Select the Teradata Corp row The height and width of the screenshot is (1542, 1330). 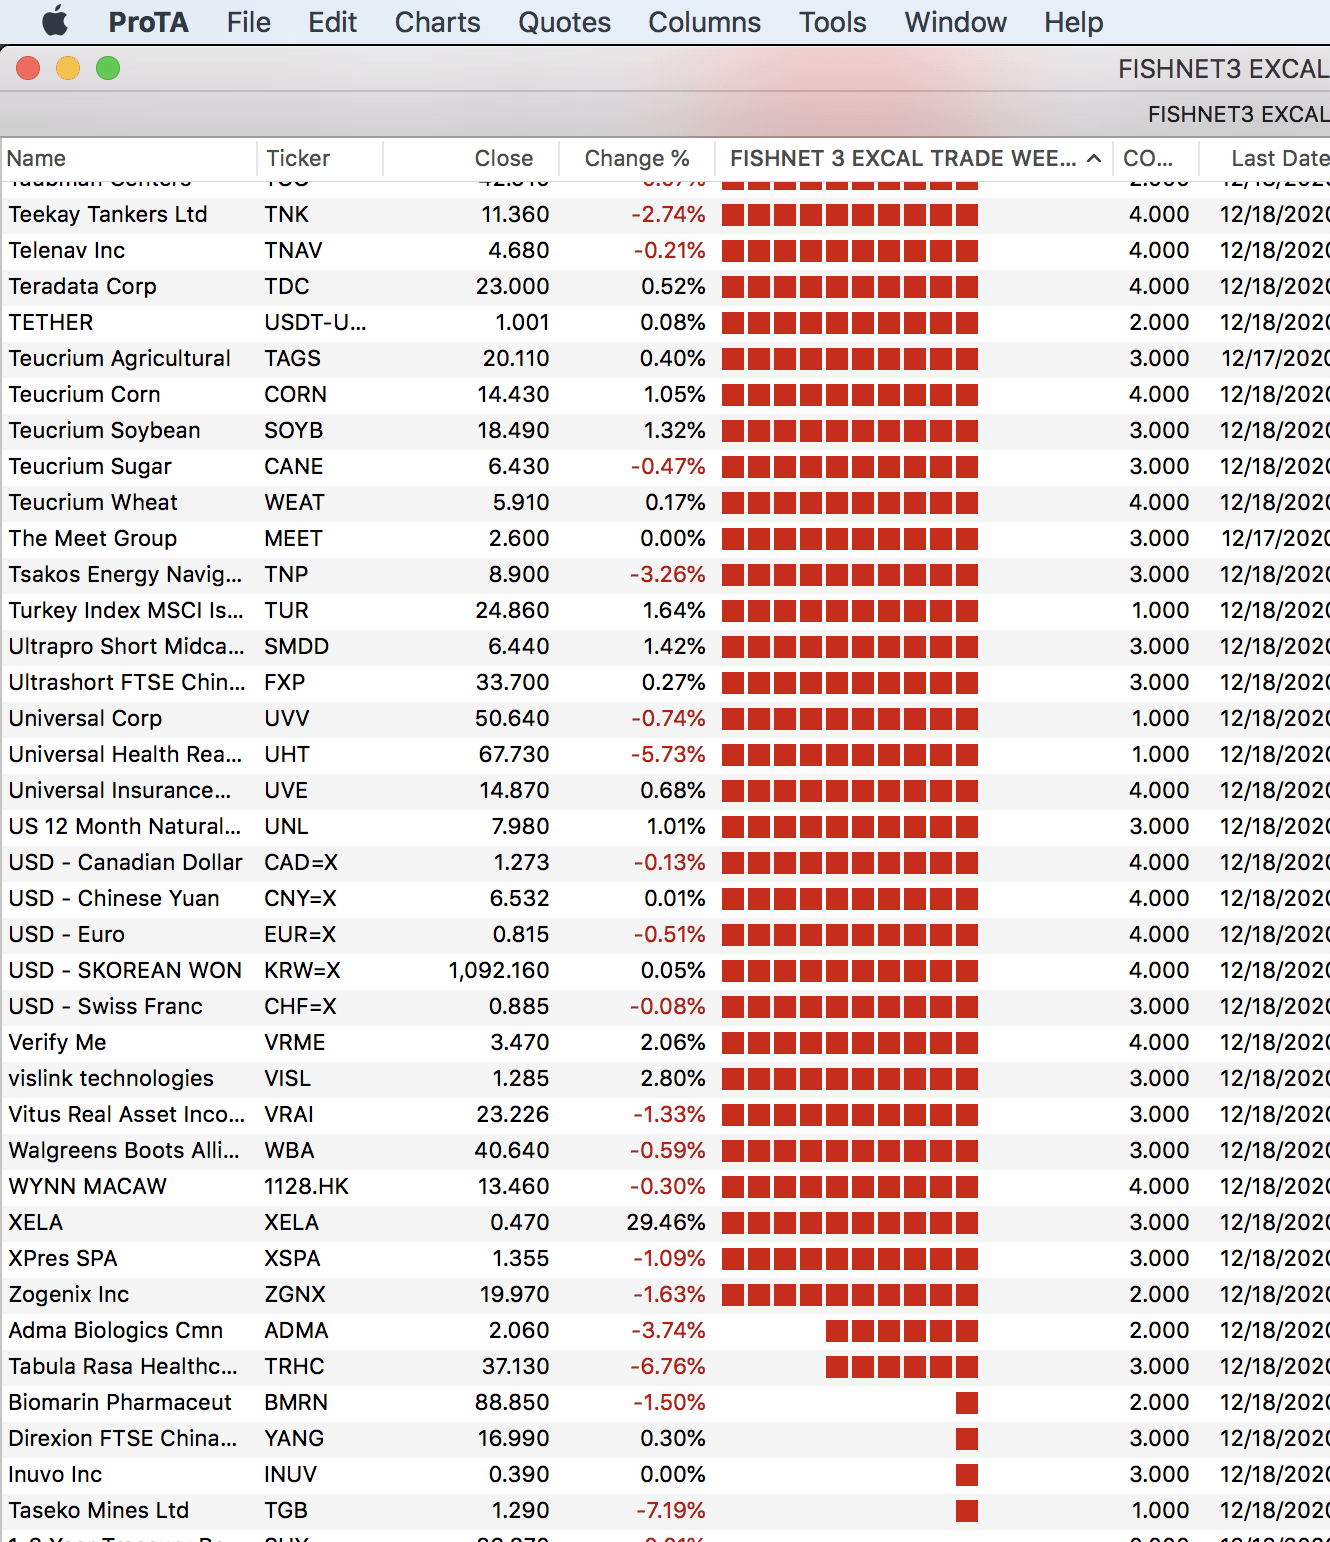(x=665, y=286)
